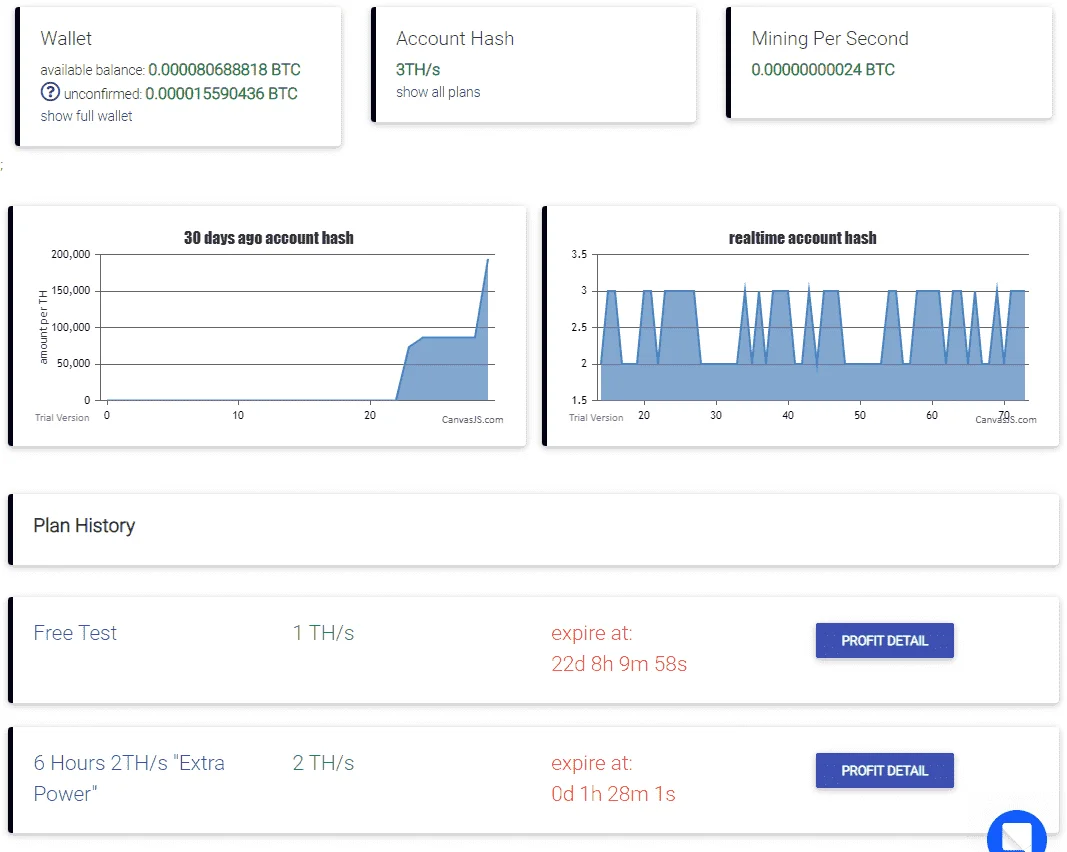Click the 22d 8h 9m 58s expiry countdown

[619, 663]
